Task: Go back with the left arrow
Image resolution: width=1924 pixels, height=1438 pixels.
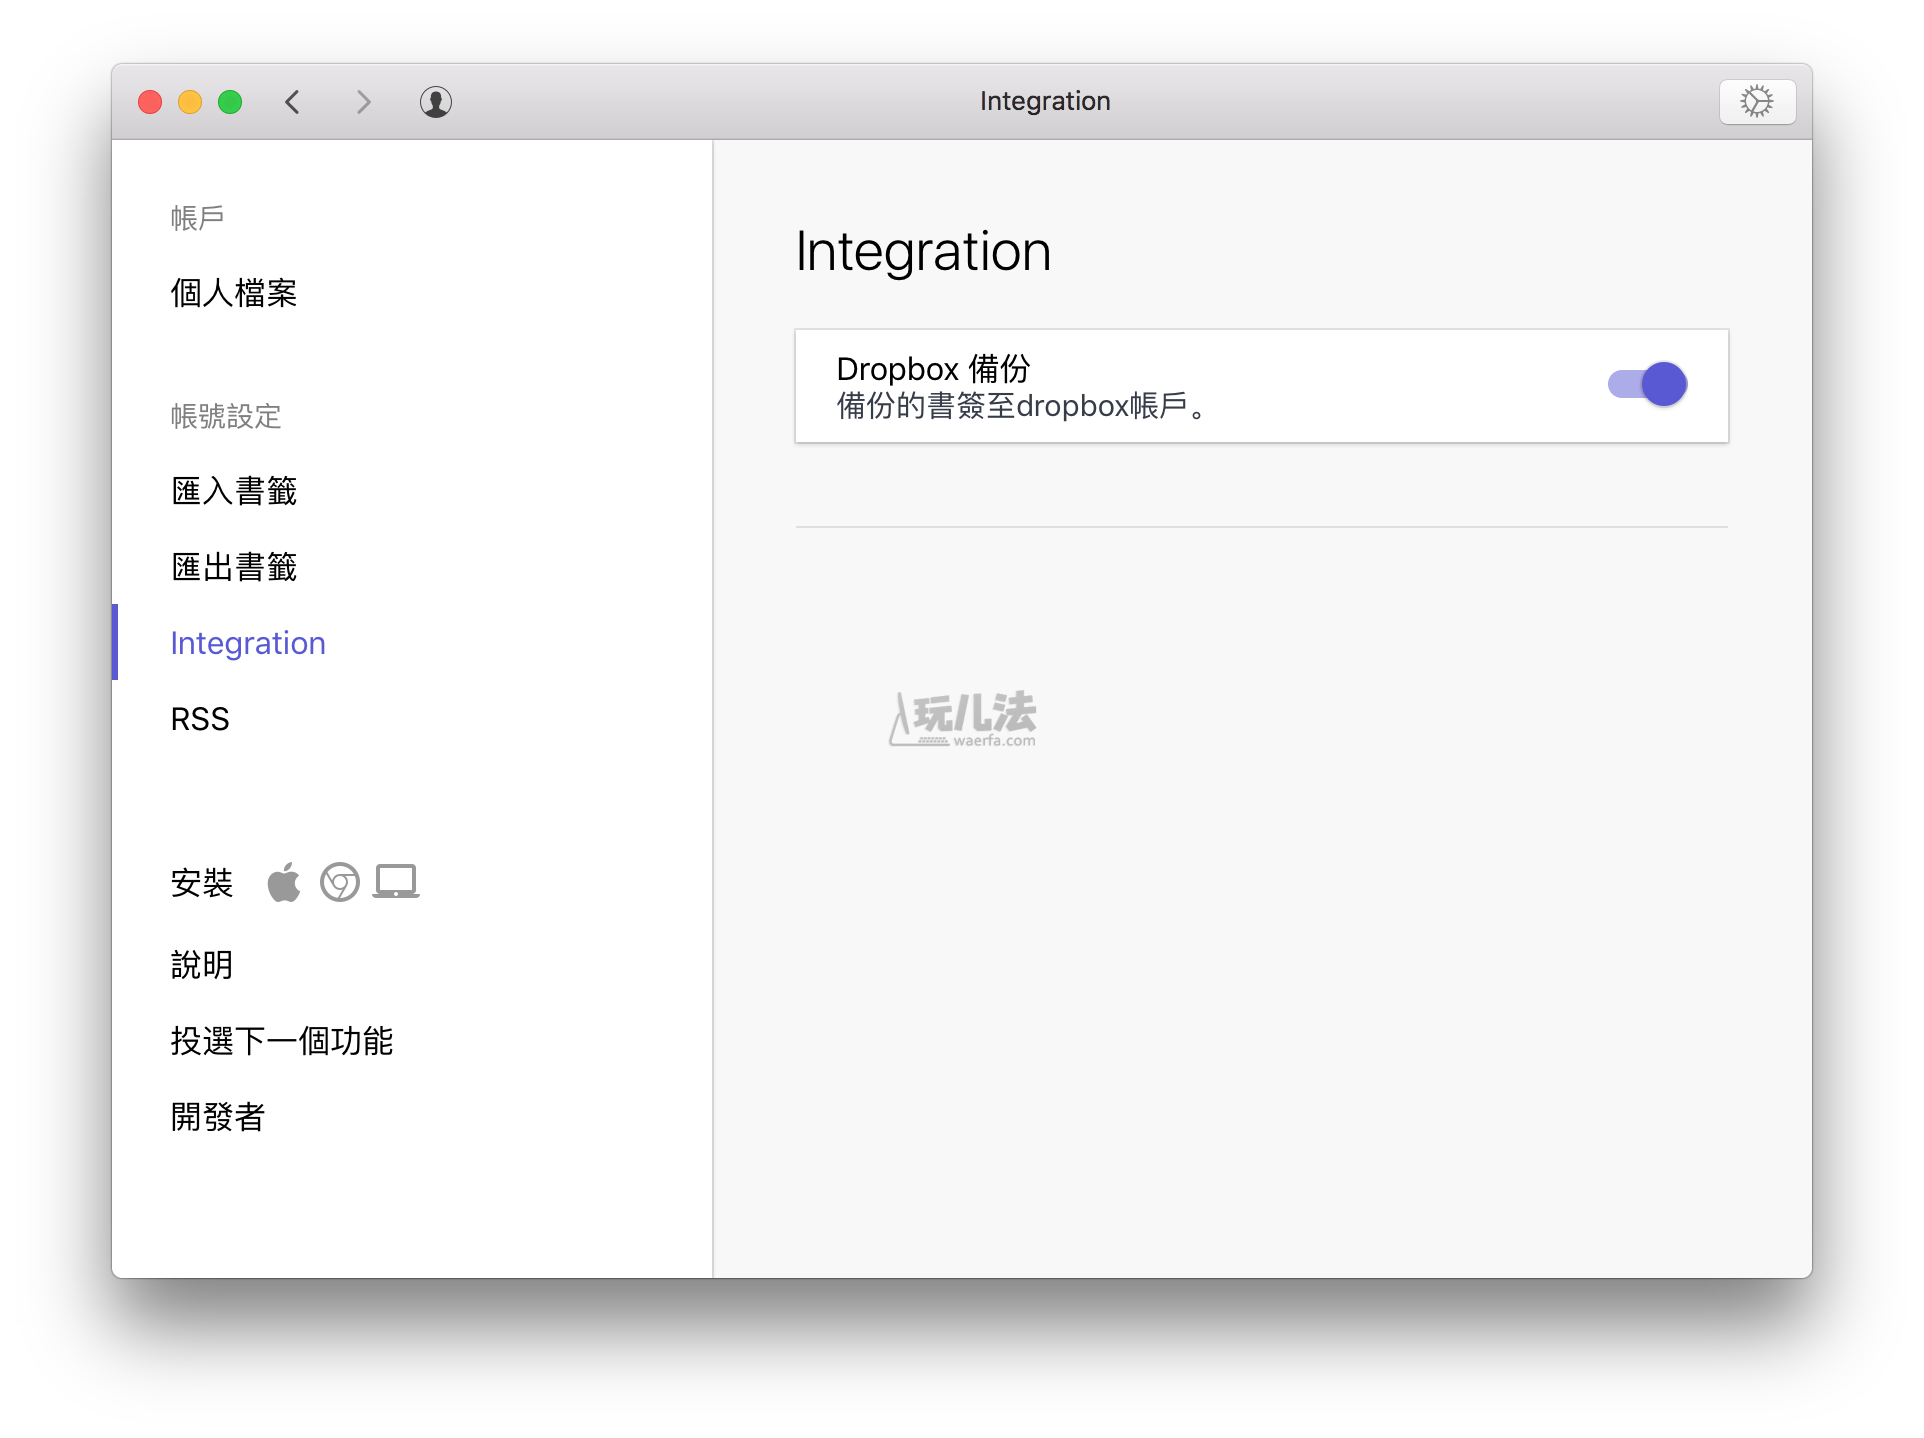Action: point(292,102)
